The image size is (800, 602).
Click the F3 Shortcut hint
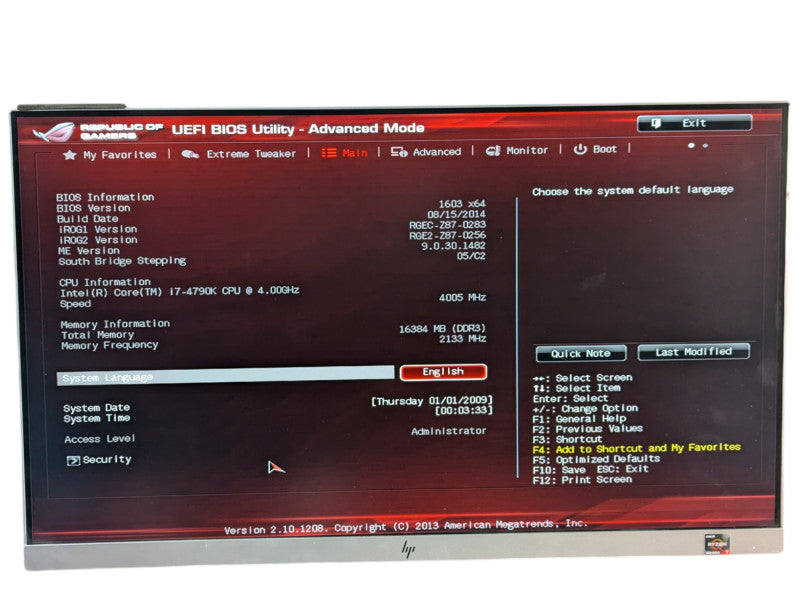point(567,439)
